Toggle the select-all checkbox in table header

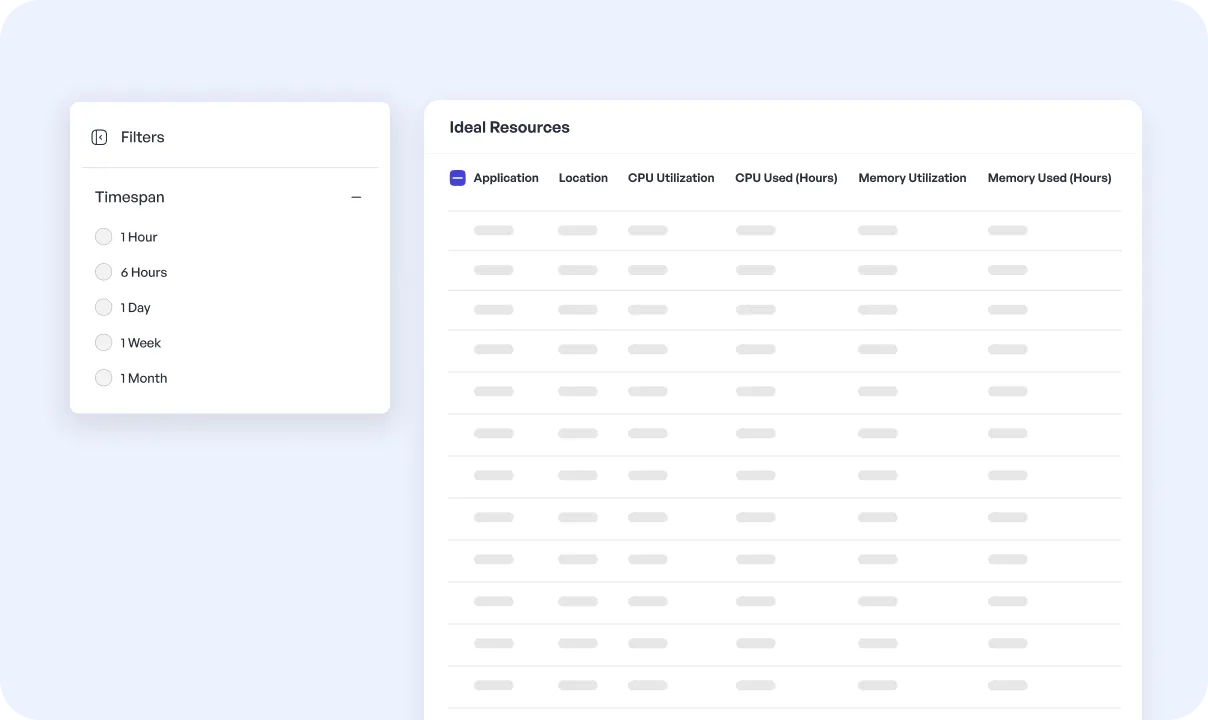457,178
